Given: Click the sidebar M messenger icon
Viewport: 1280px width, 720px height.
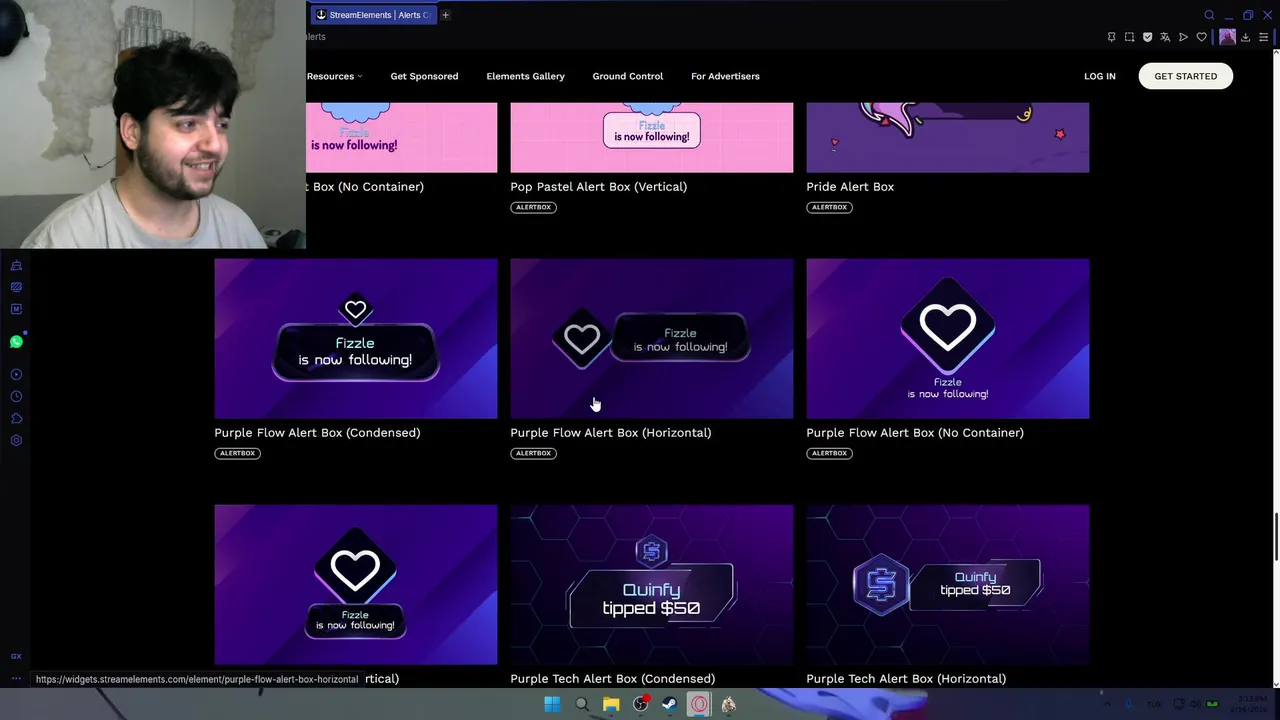Looking at the screenshot, I should click(x=16, y=309).
